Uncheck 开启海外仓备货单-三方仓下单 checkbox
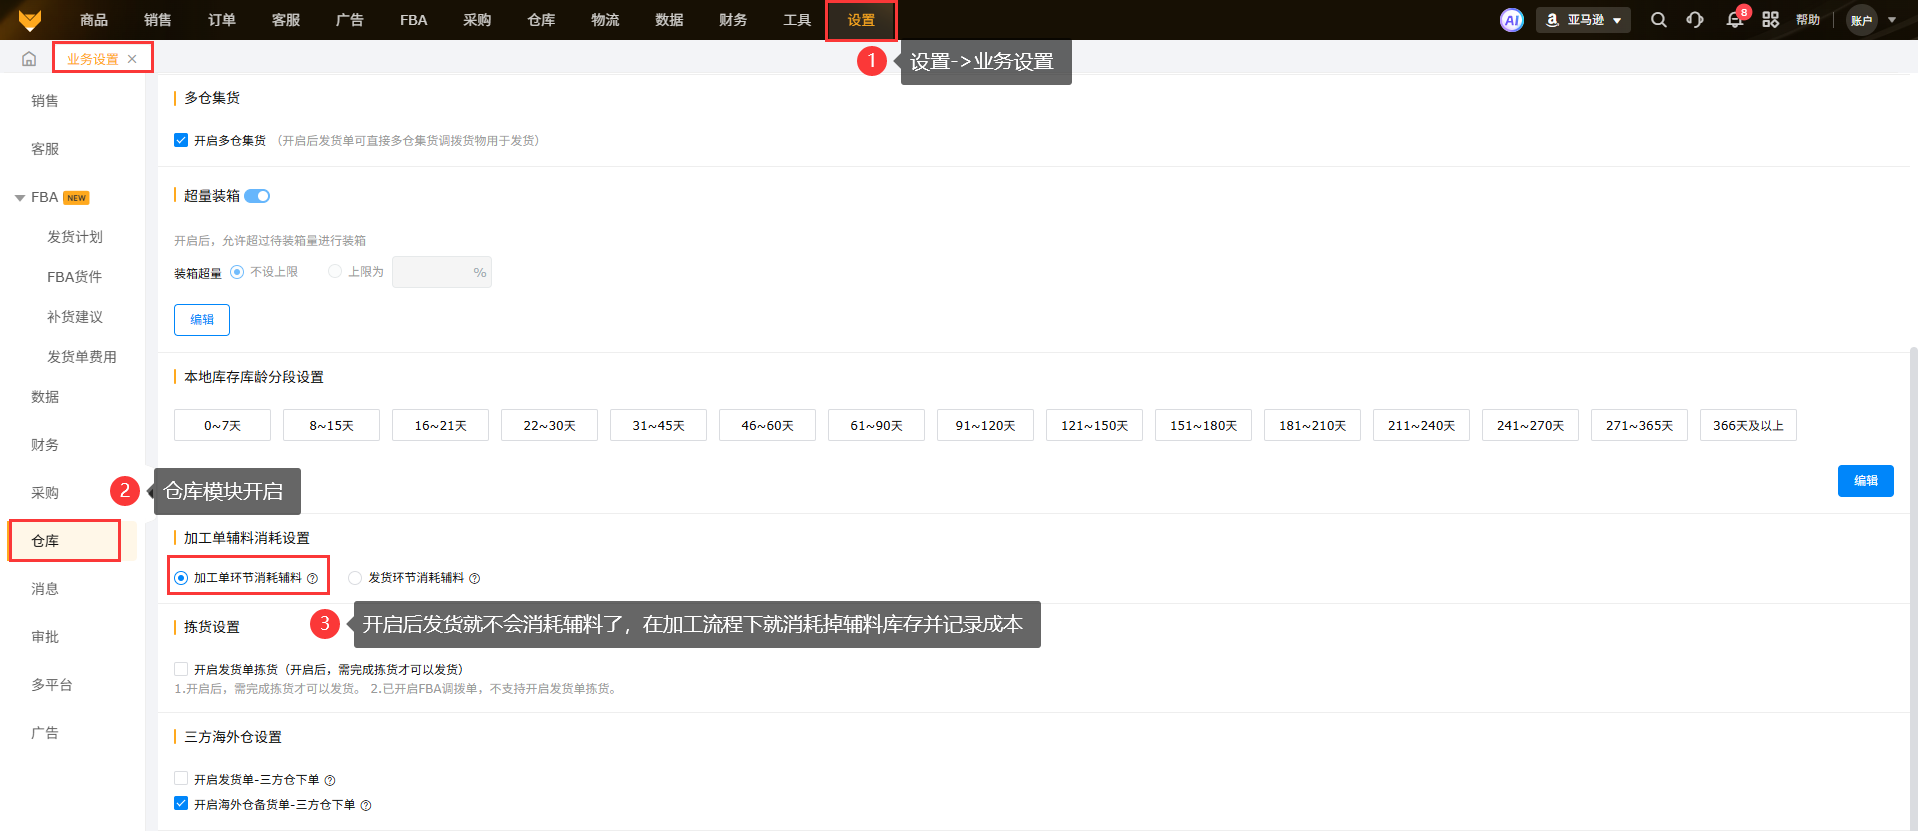Image resolution: width=1918 pixels, height=831 pixels. 181,803
